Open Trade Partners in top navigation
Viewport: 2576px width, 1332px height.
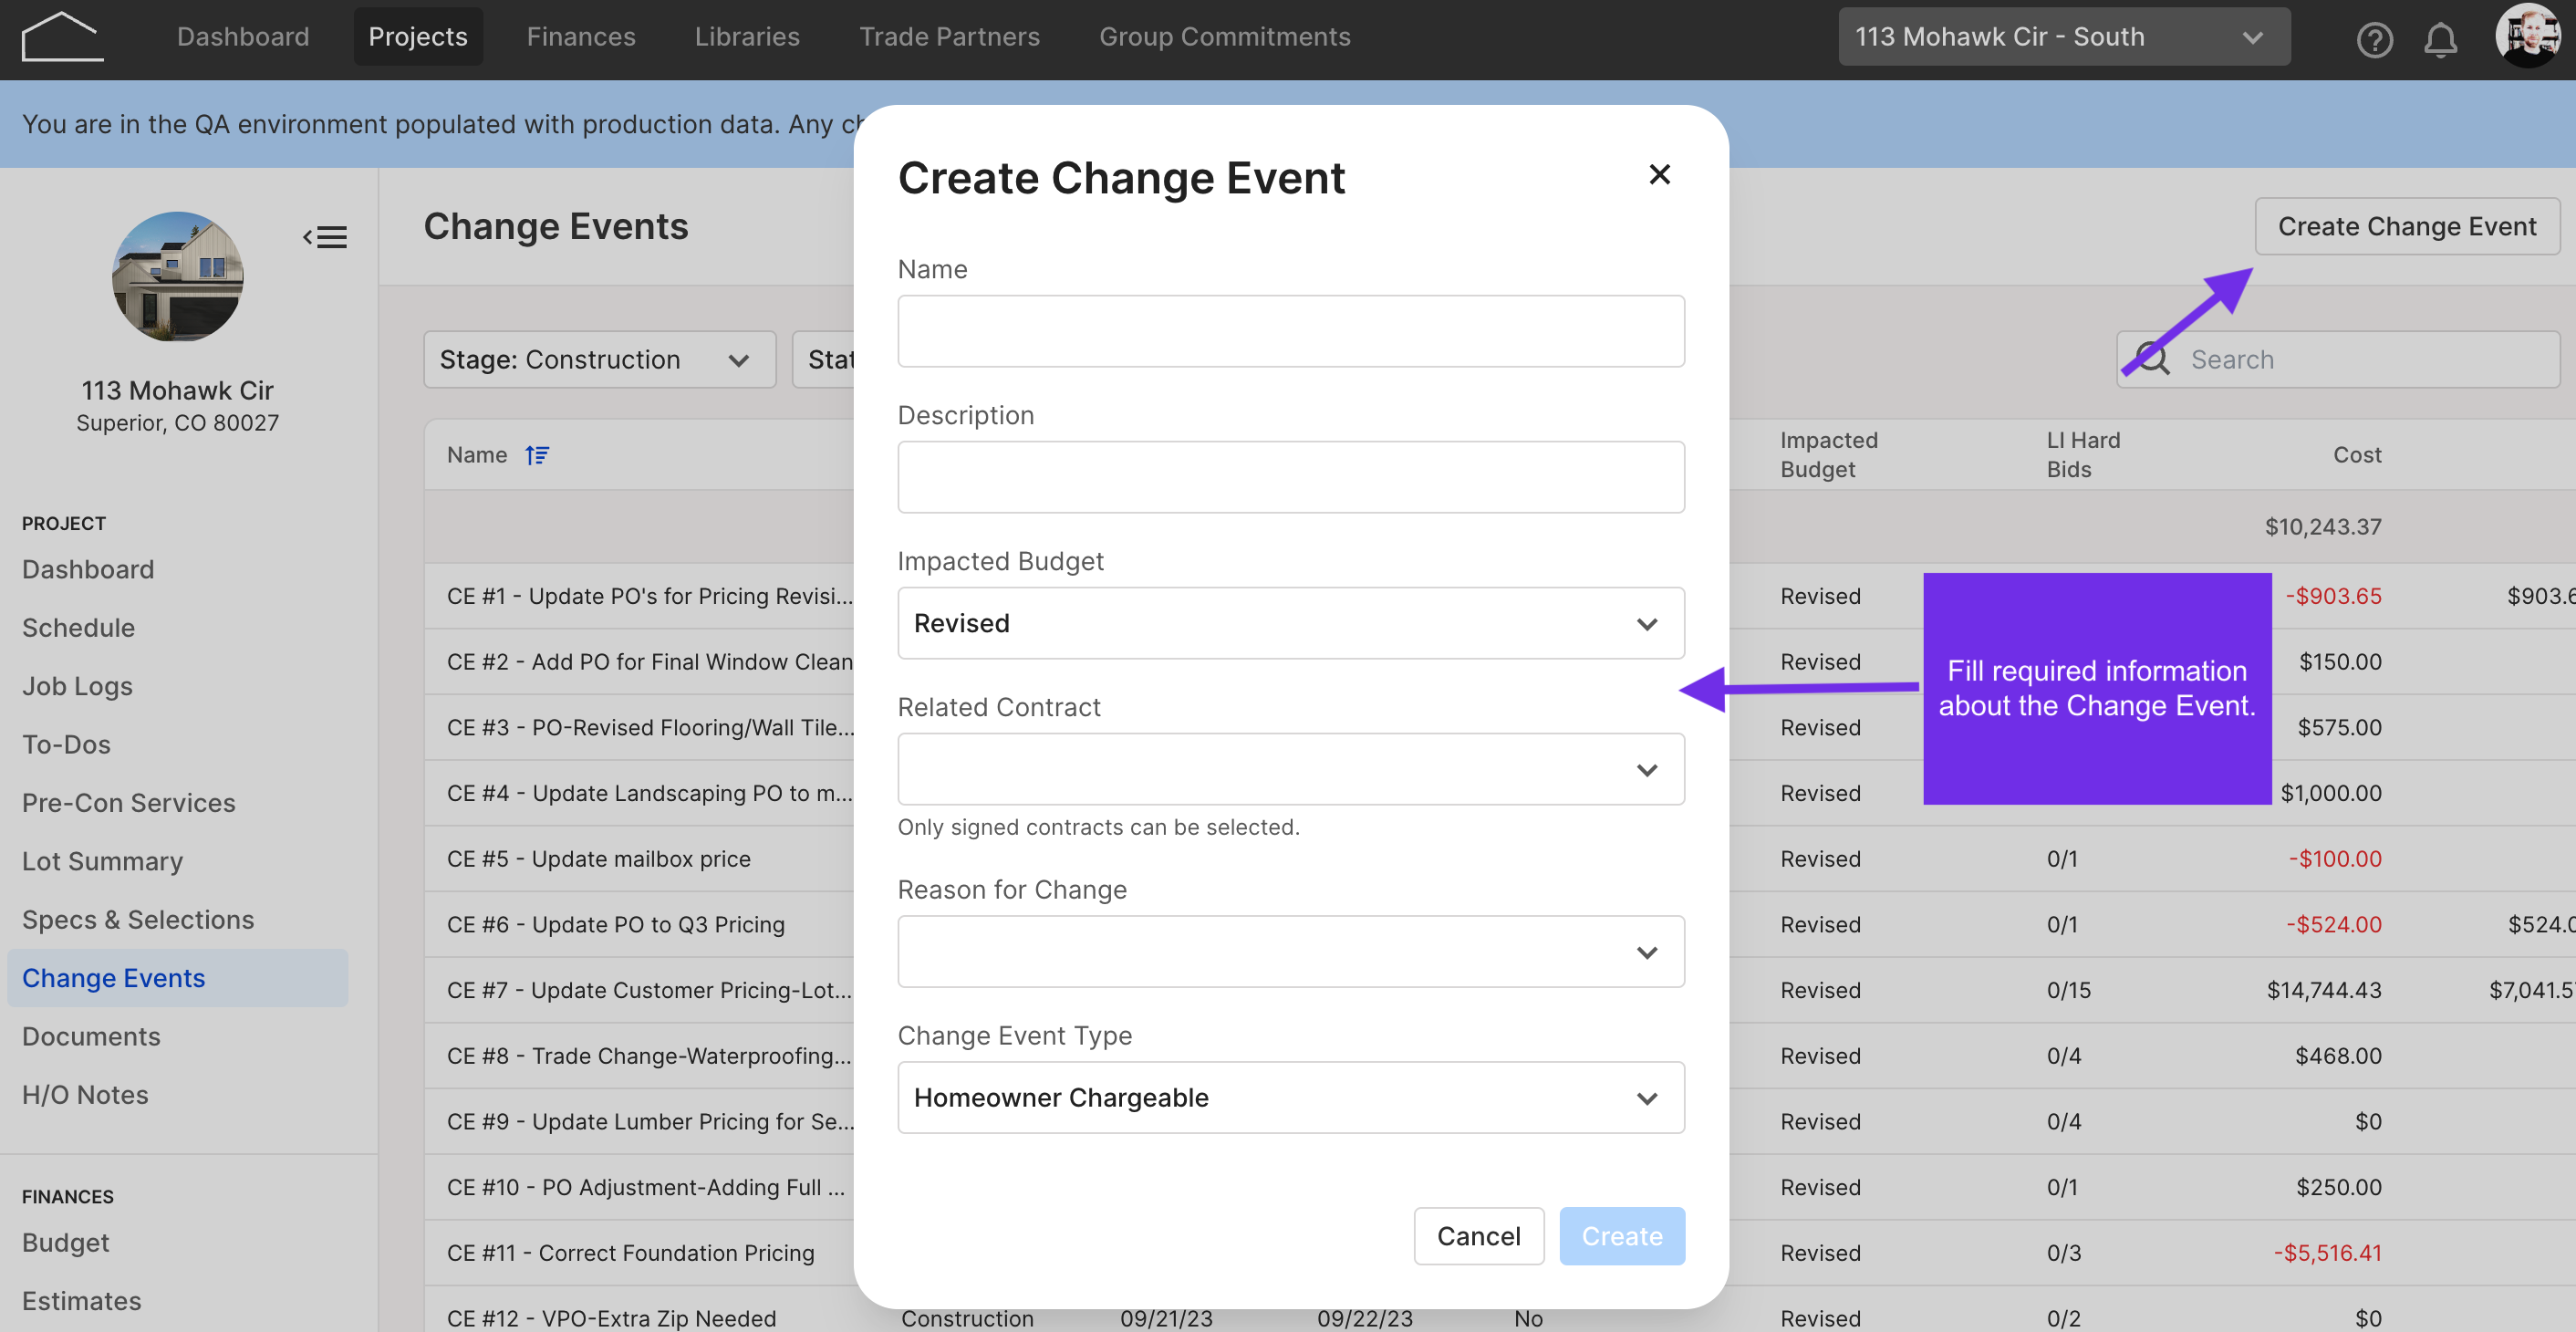click(949, 37)
